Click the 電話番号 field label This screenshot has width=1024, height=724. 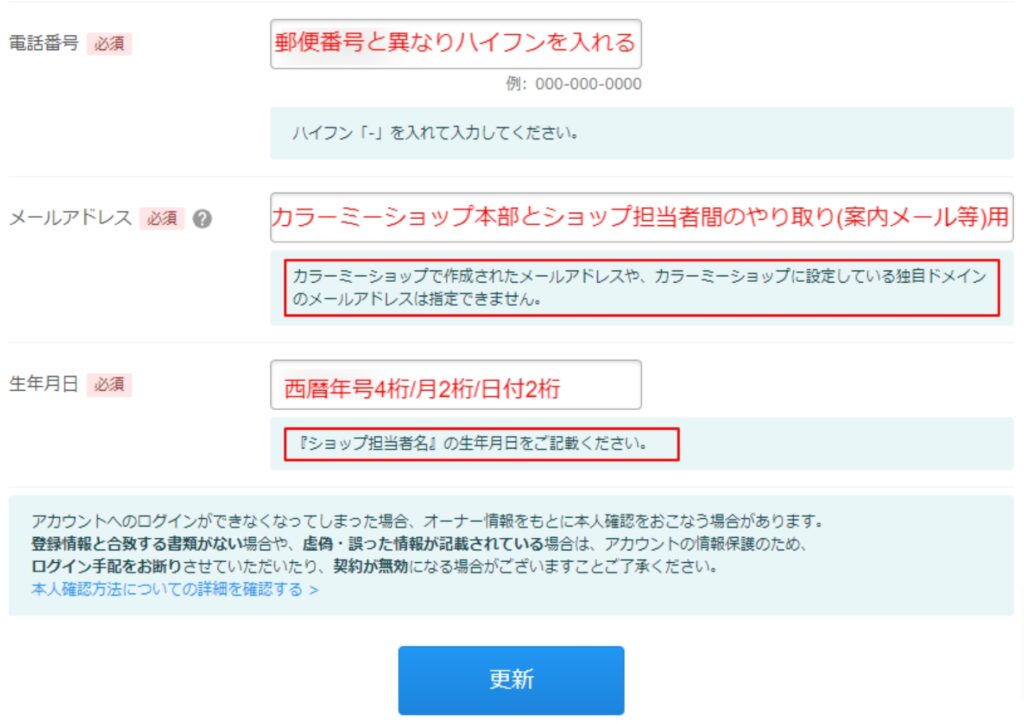pos(43,44)
